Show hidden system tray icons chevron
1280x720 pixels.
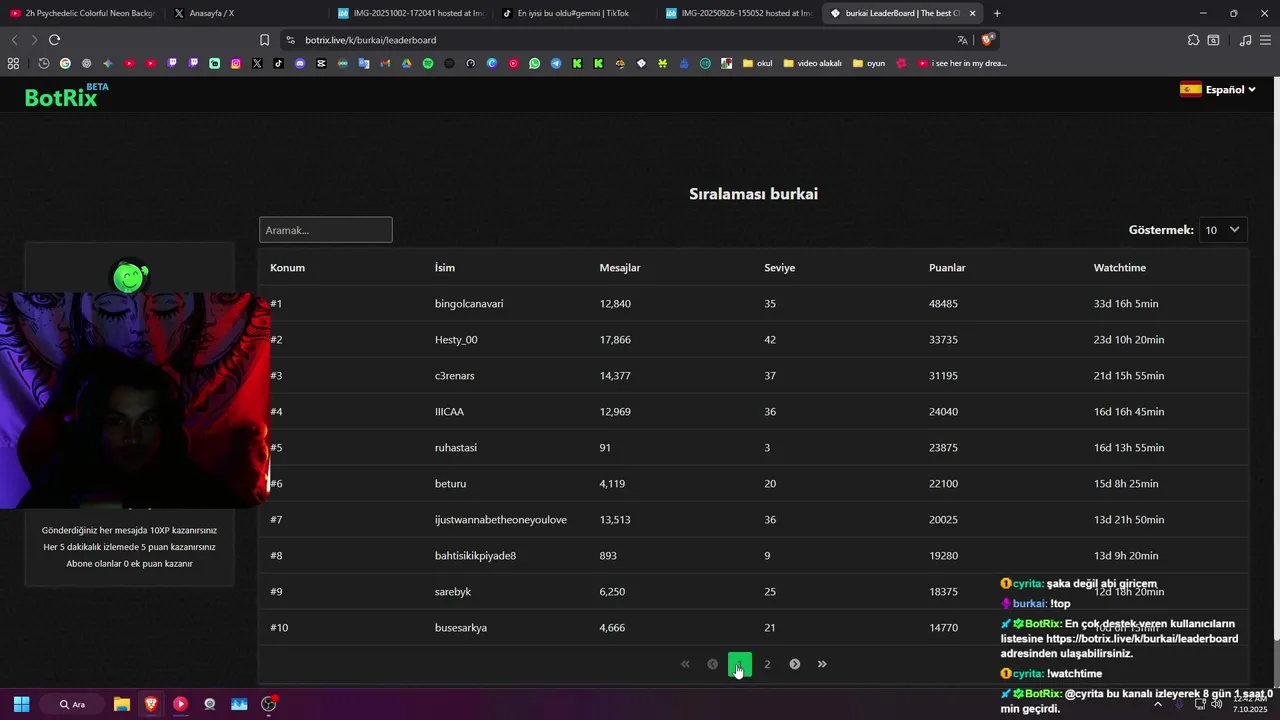[x=1158, y=704]
